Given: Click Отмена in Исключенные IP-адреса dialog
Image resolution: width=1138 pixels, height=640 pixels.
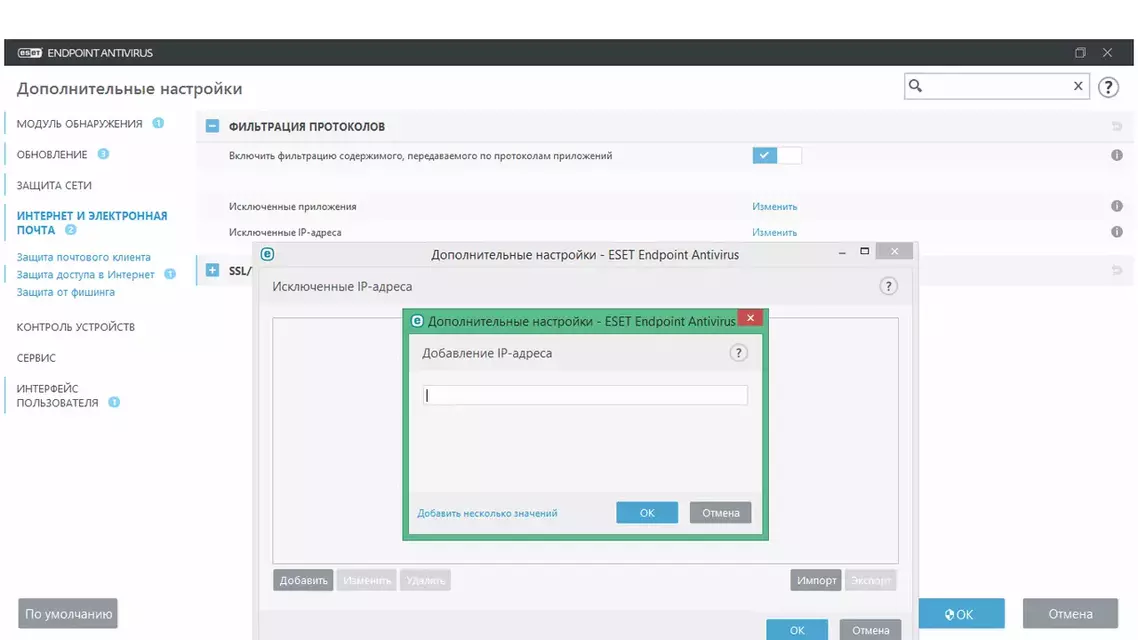Looking at the screenshot, I should pyautogui.click(x=870, y=630).
